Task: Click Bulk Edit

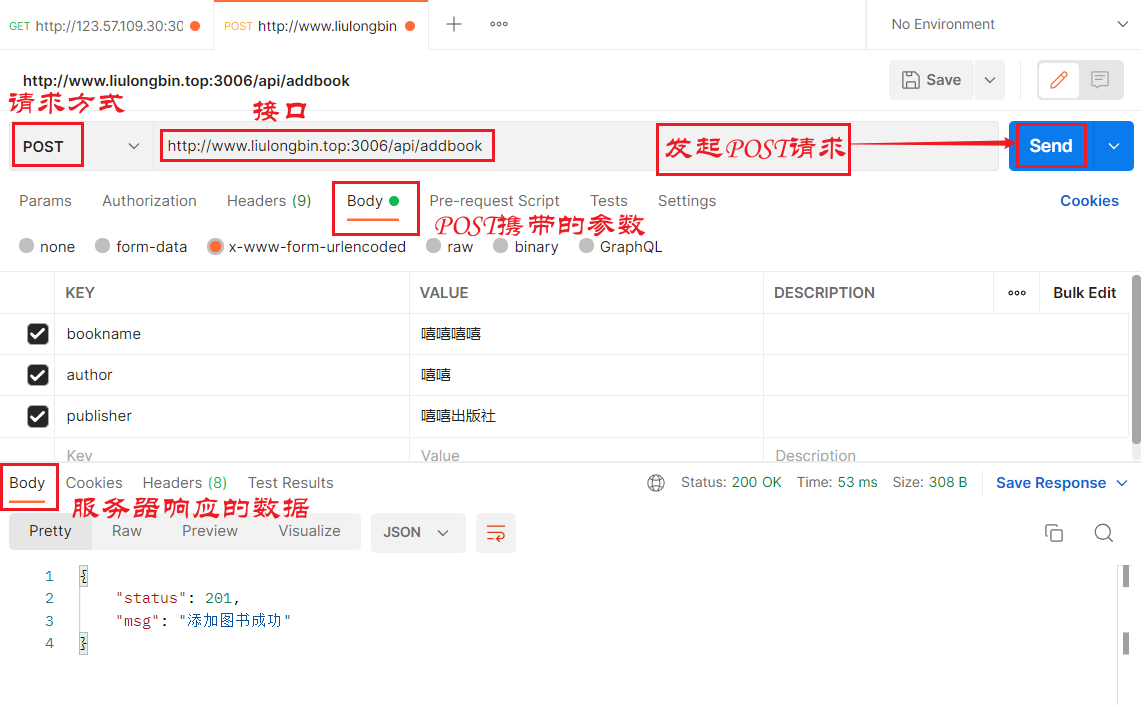Action: tap(1084, 293)
